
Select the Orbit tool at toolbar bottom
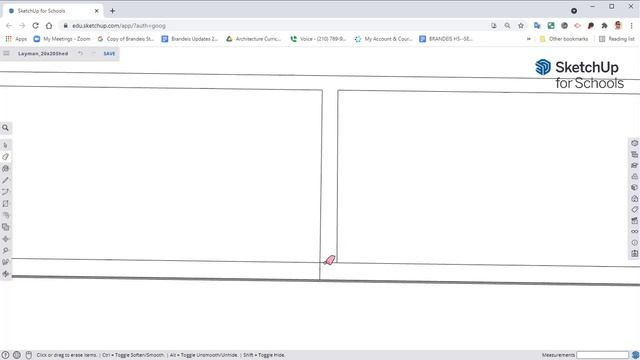5,273
